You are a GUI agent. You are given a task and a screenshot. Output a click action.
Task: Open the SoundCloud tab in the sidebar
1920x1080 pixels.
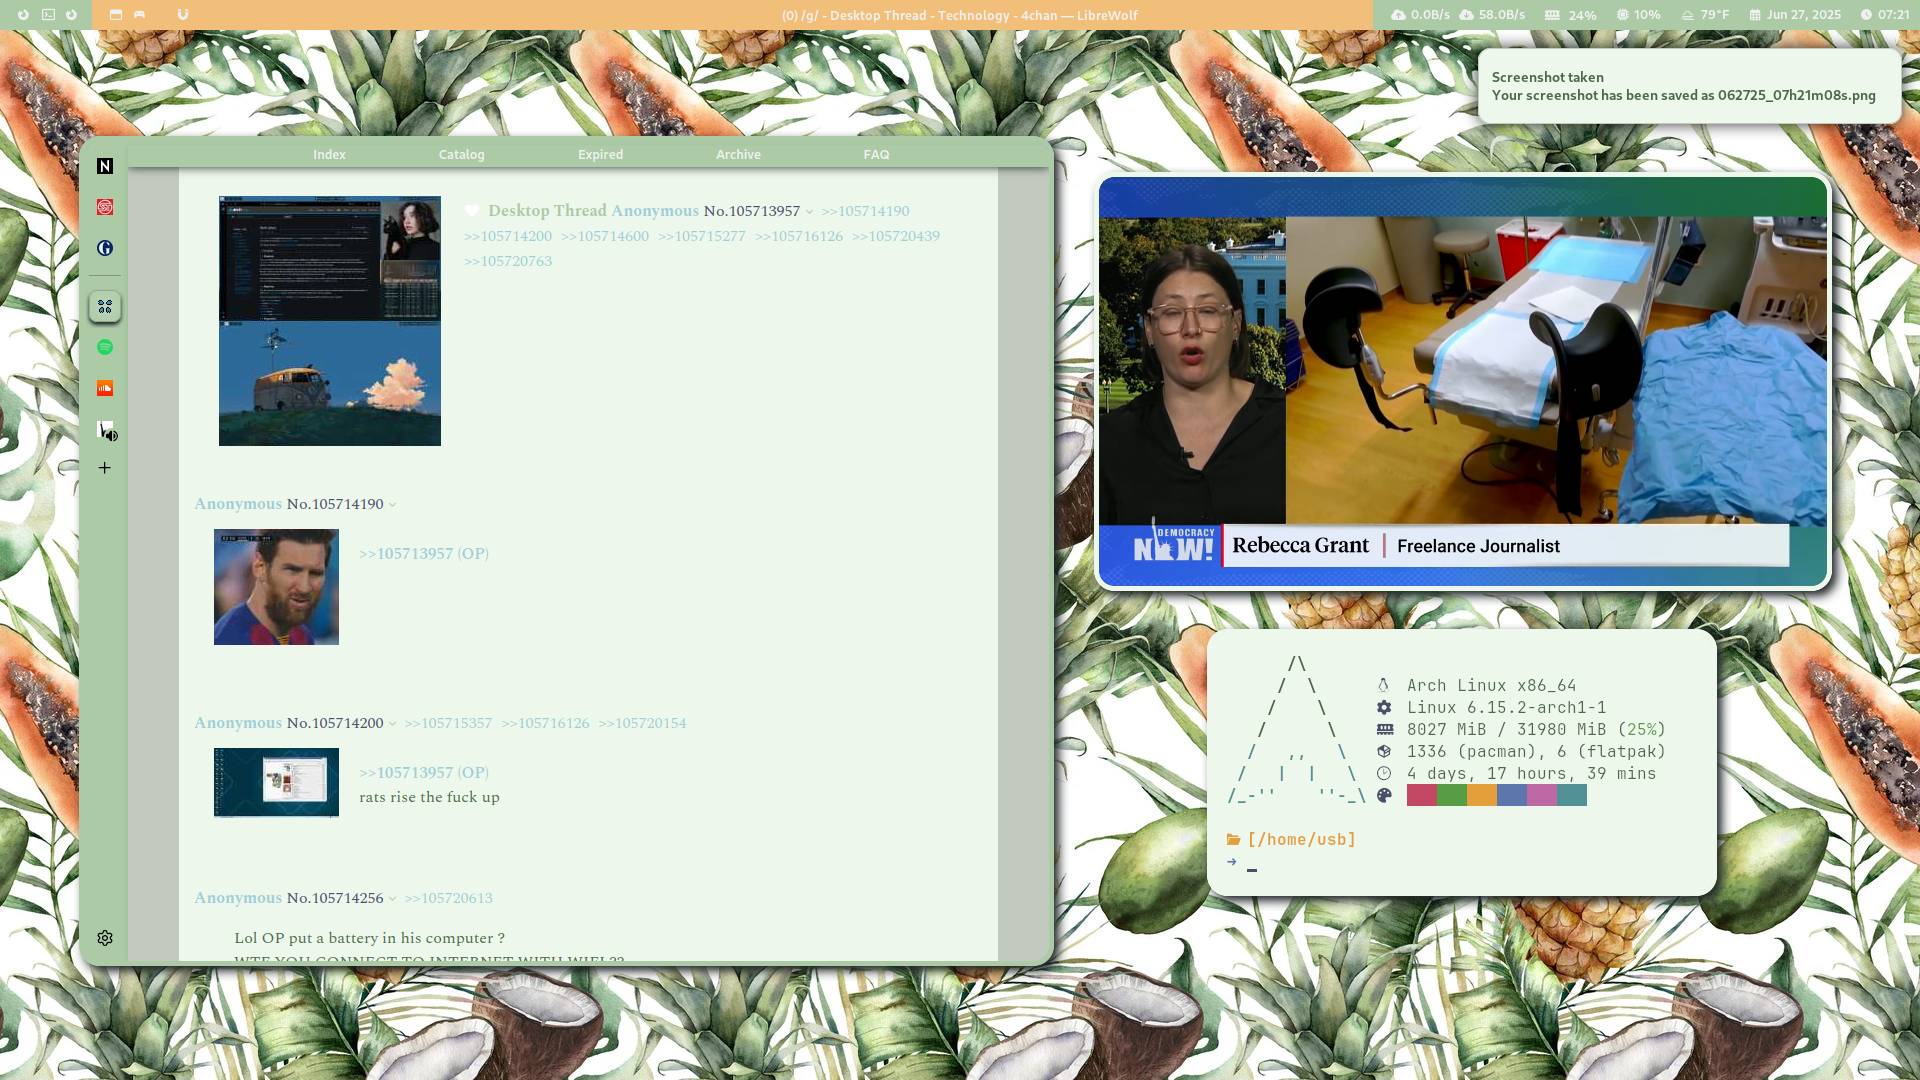pos(105,388)
